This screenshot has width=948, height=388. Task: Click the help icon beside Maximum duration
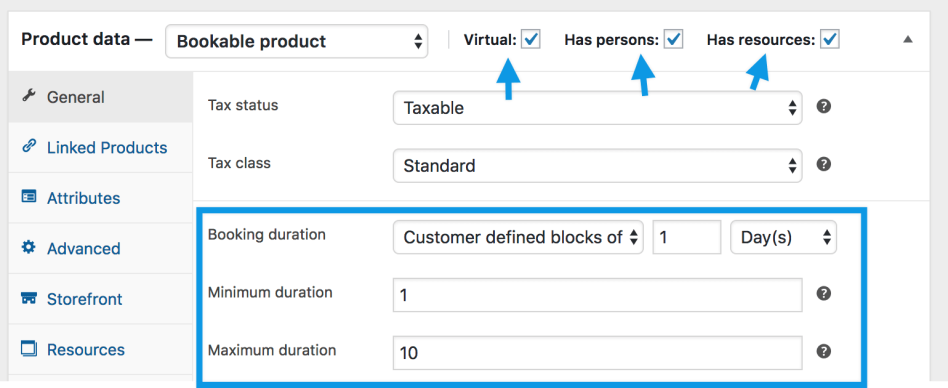pos(823,352)
